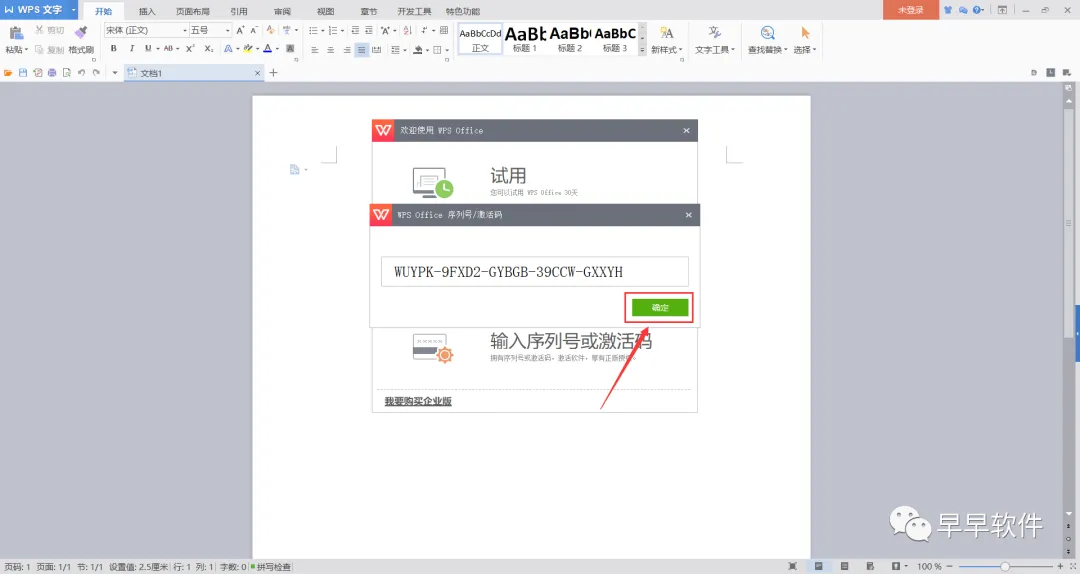Open the 我要购买企业版 link
The image size is (1080, 574).
[418, 401]
